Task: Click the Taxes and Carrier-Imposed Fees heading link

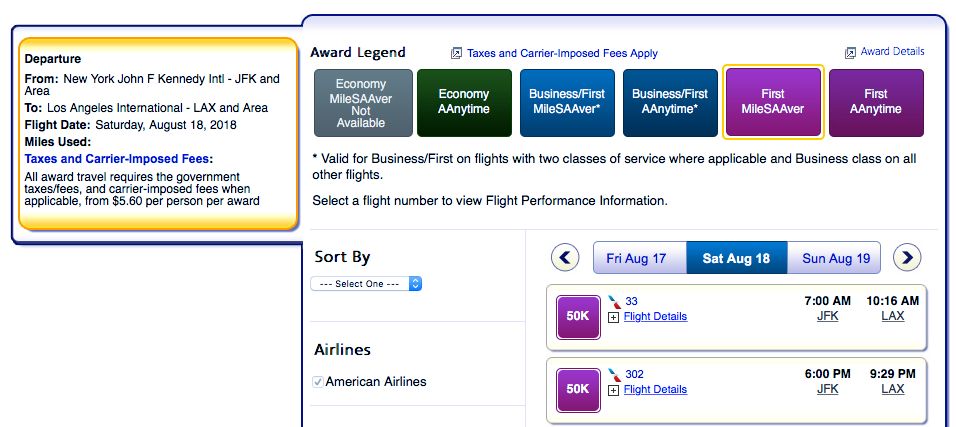Action: pos(119,158)
